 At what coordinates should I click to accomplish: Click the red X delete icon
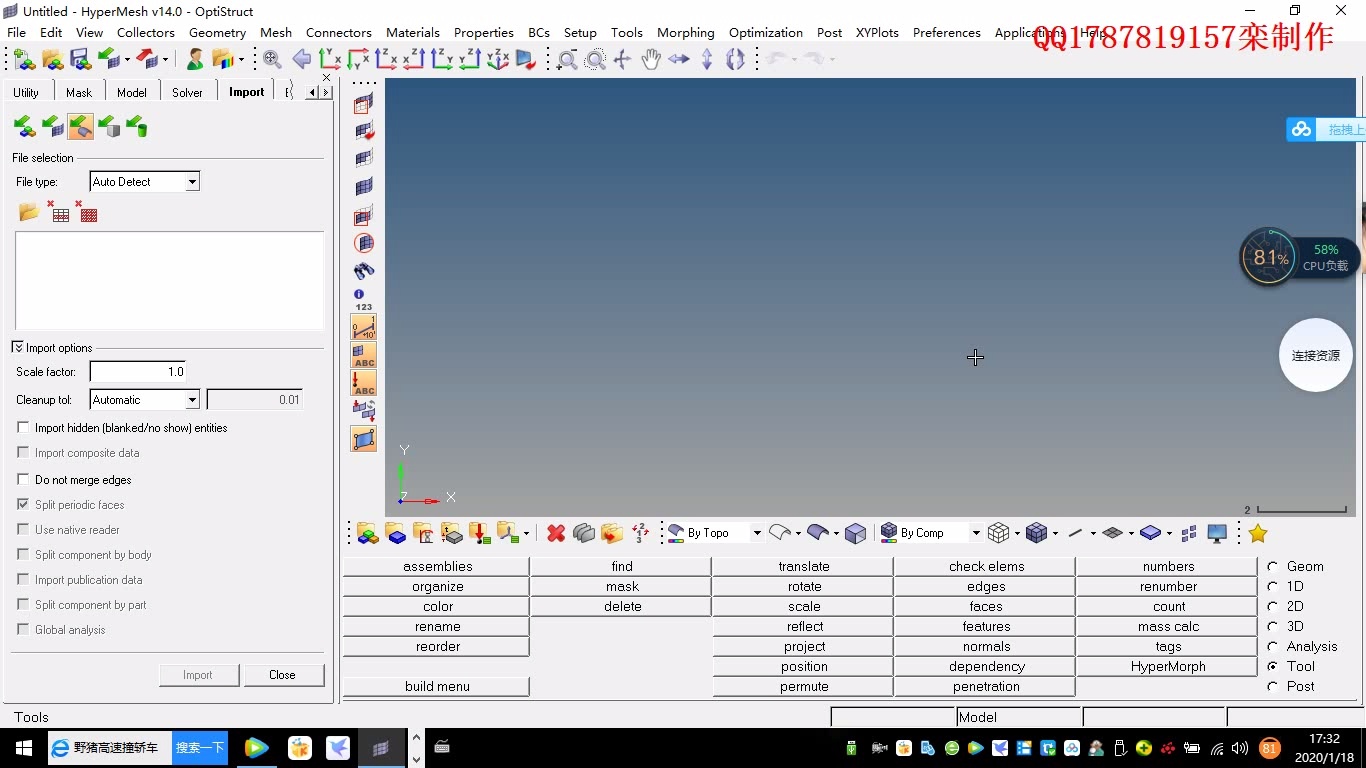(556, 533)
